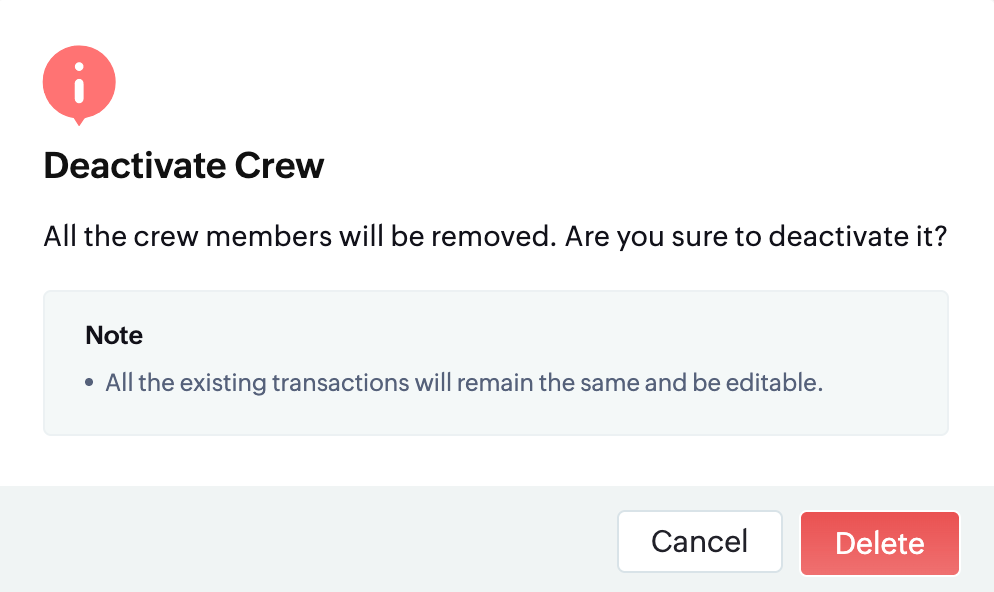Click the bold Note label
994x592 pixels.
(x=114, y=335)
